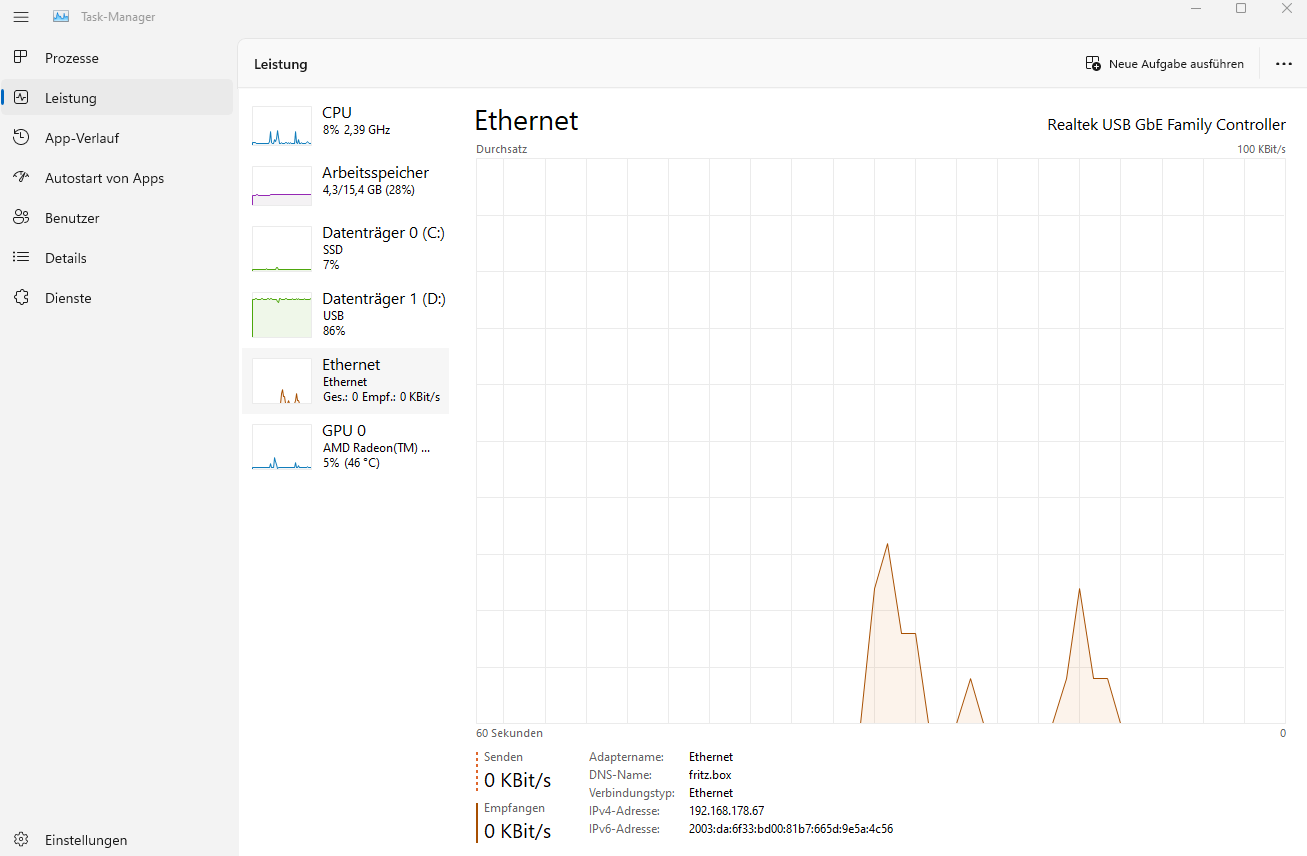Select Datenträger 0 (C:) graph thumbnail

click(x=282, y=249)
